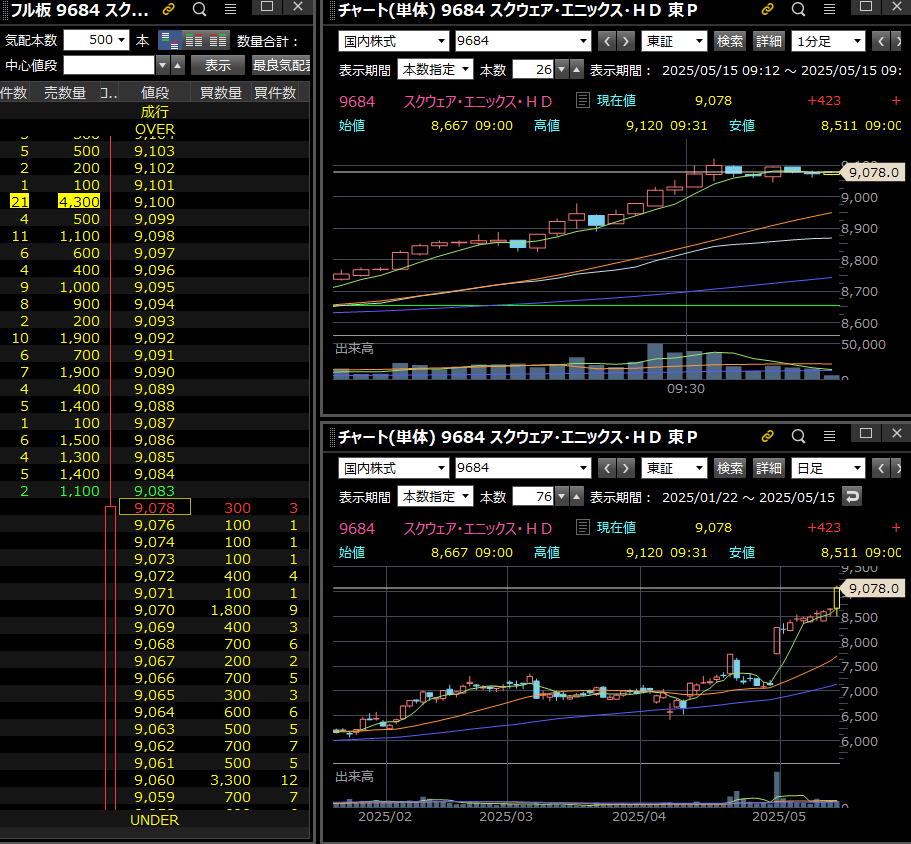Click up arrow next to 中心値段 field
Viewport: 911px width, 844px height.
178,65
